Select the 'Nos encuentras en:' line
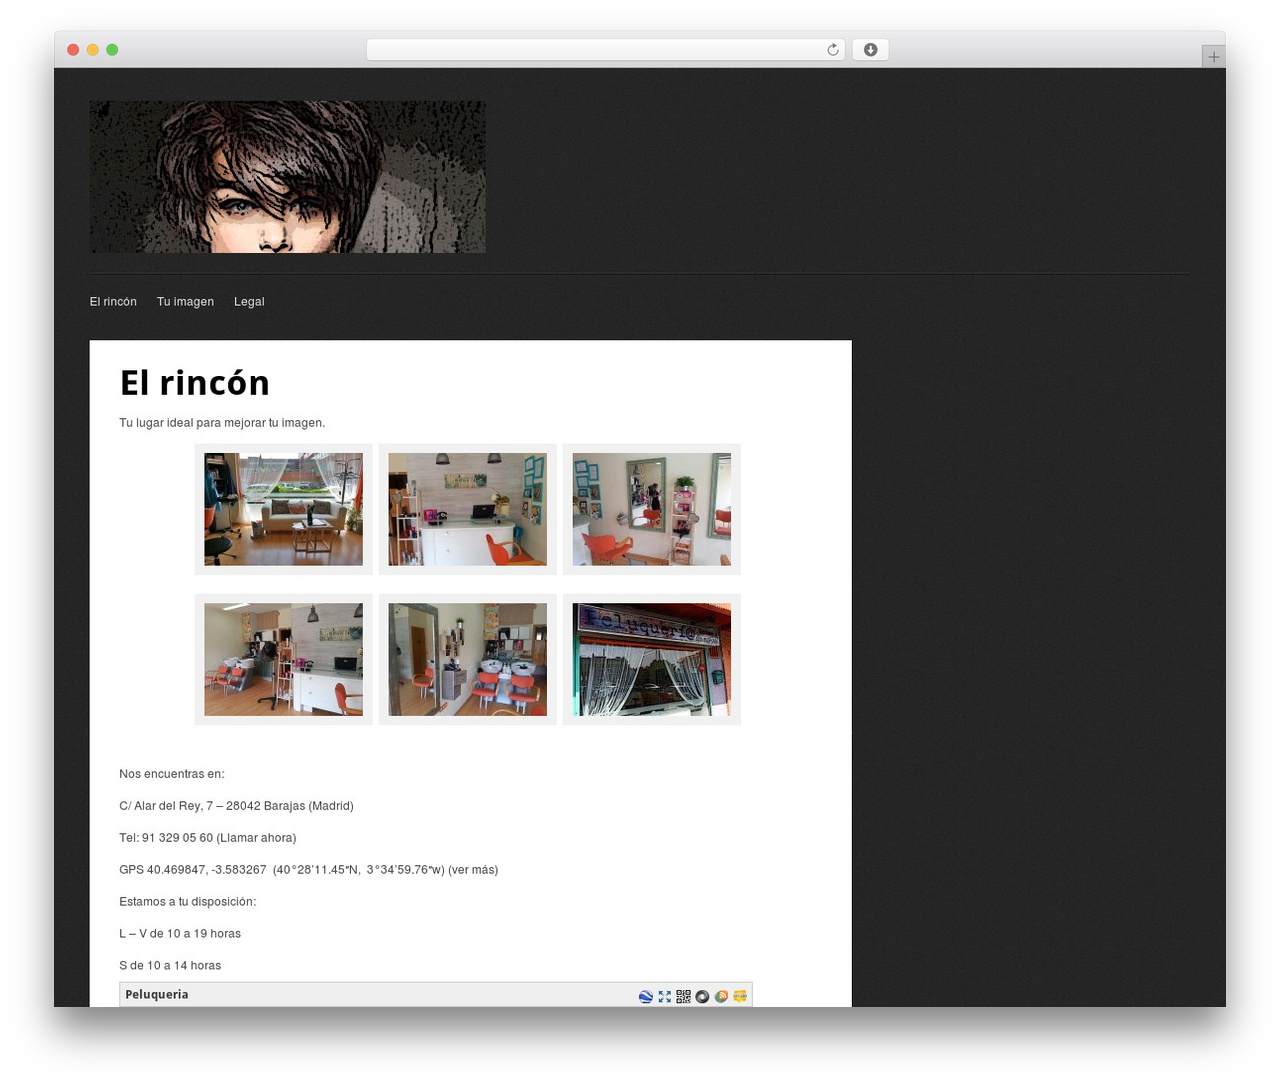 (x=172, y=774)
